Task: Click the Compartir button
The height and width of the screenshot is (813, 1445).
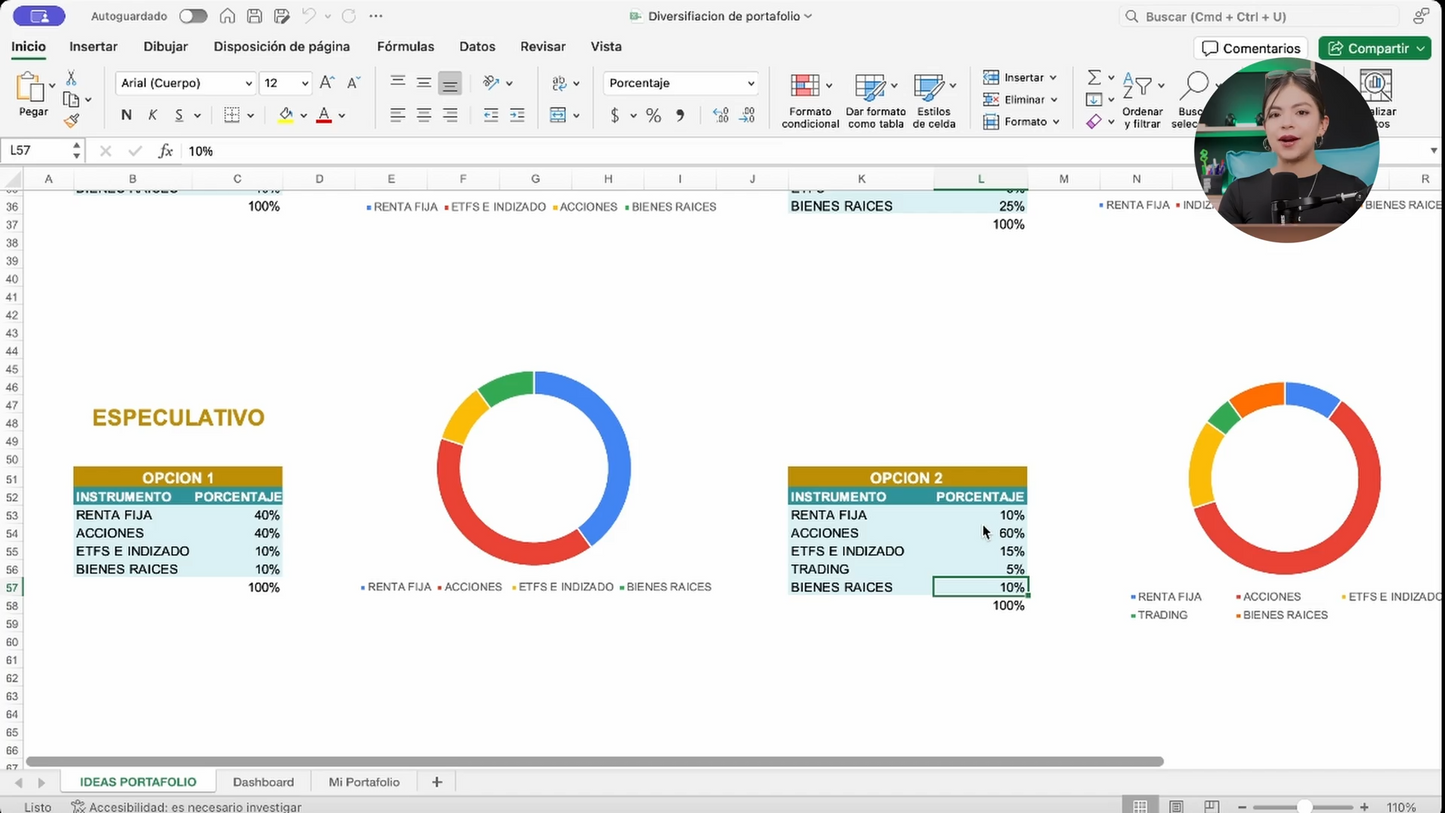Action: pyautogui.click(x=1373, y=48)
